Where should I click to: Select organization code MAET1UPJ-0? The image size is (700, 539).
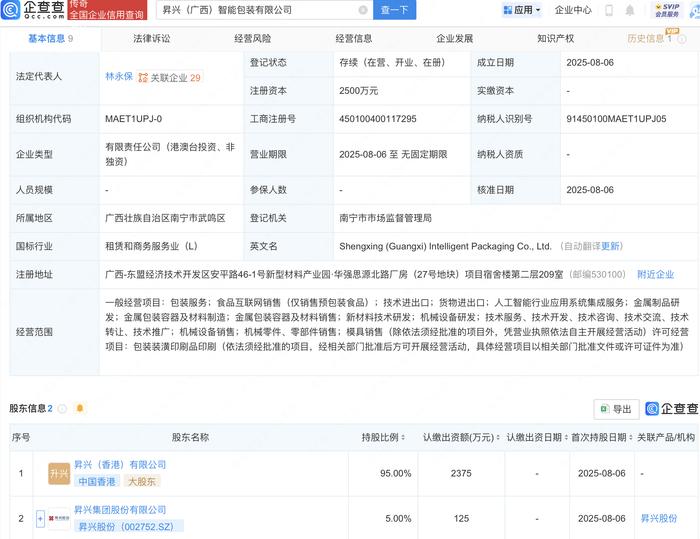tap(133, 119)
